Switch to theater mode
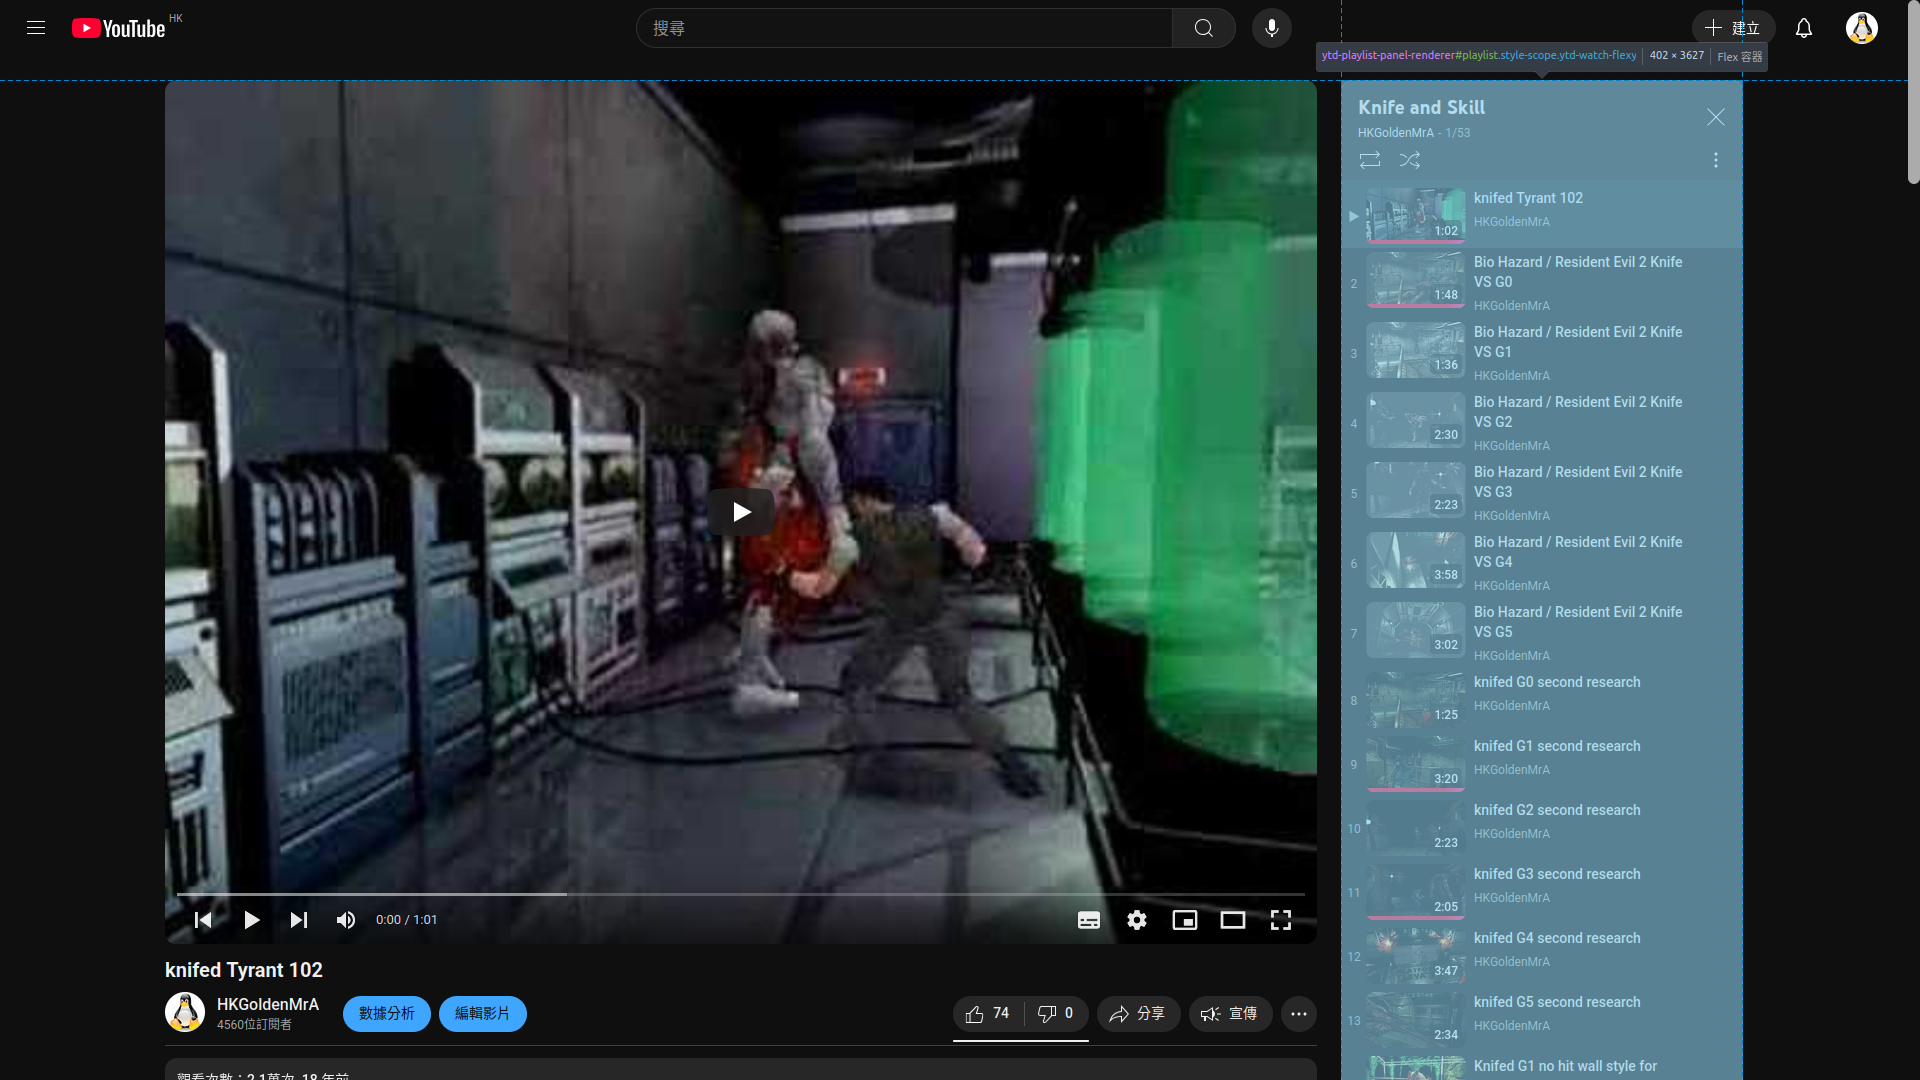The height and width of the screenshot is (1080, 1920). point(1233,920)
